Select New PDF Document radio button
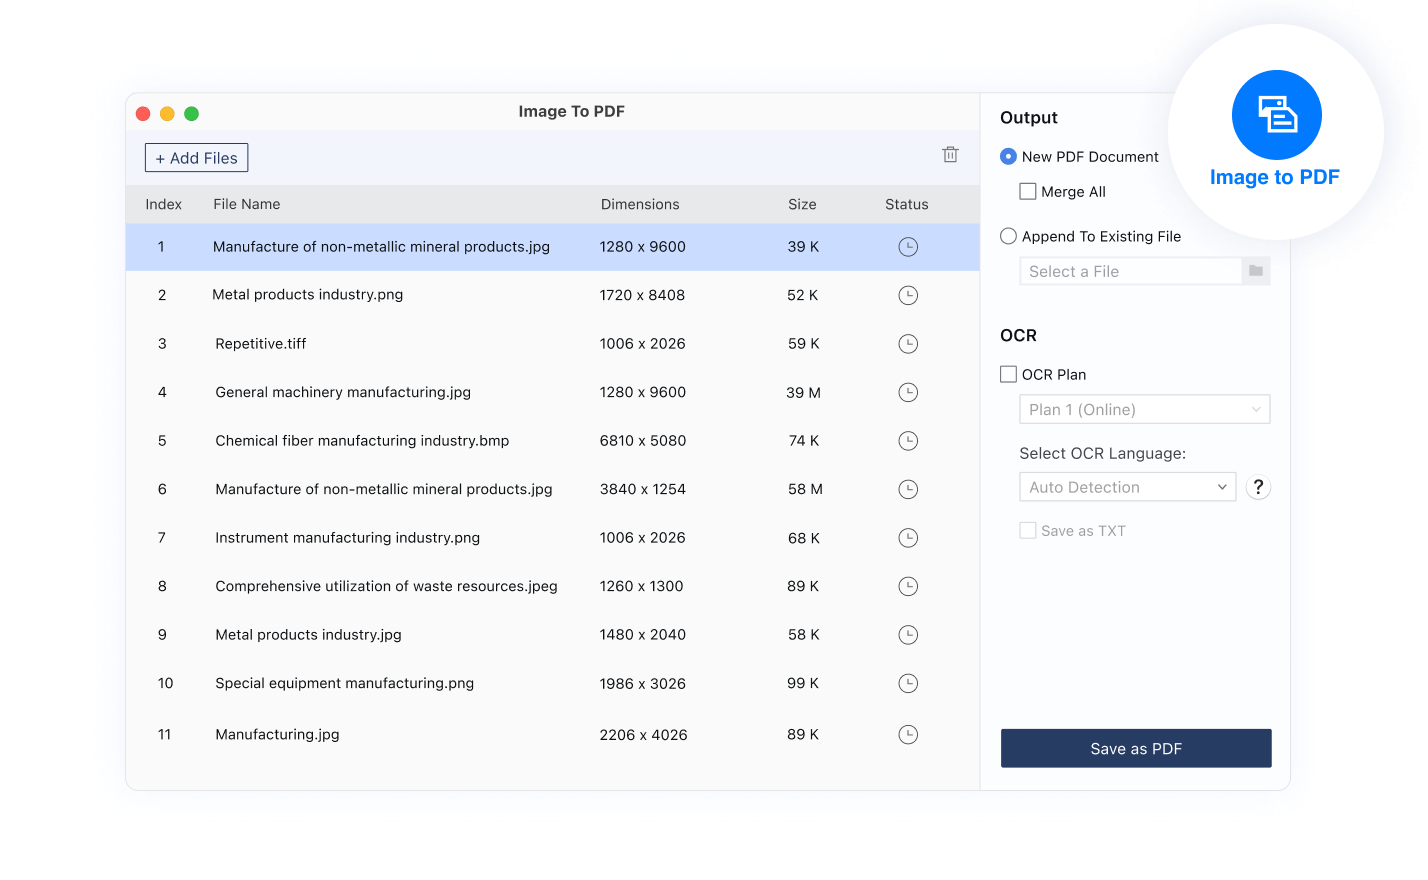 1009,157
